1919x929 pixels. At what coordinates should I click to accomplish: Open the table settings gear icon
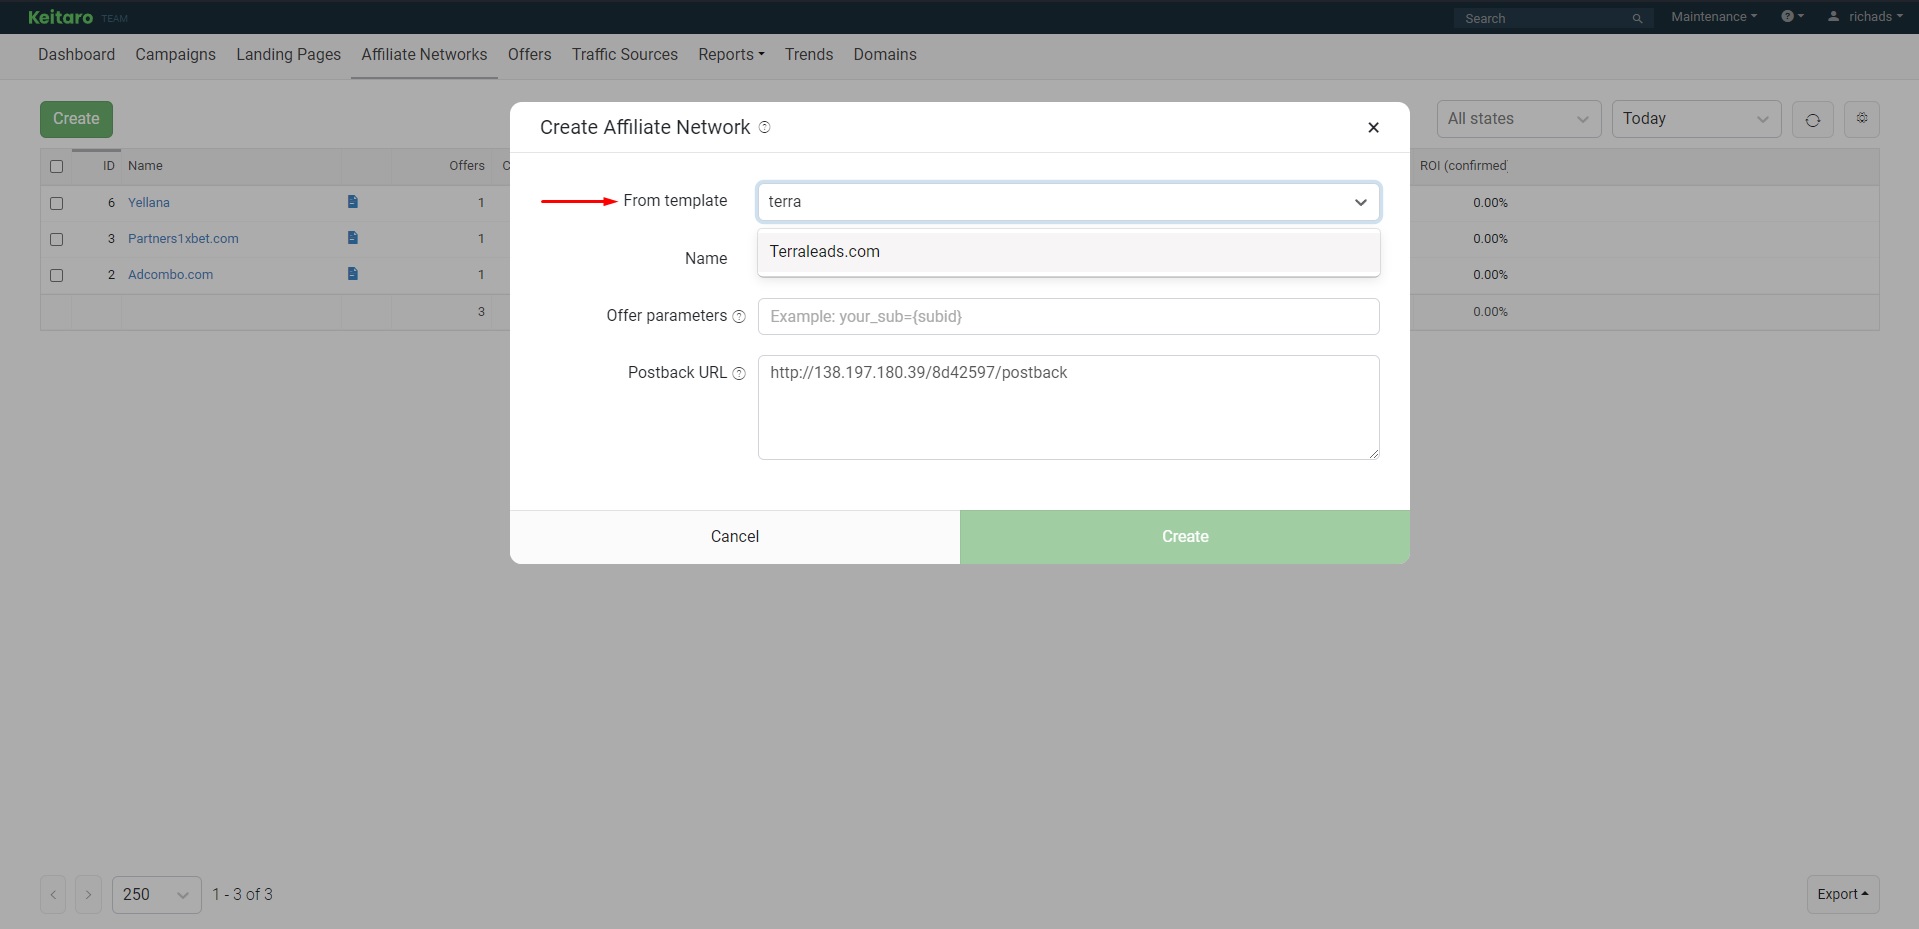1861,119
